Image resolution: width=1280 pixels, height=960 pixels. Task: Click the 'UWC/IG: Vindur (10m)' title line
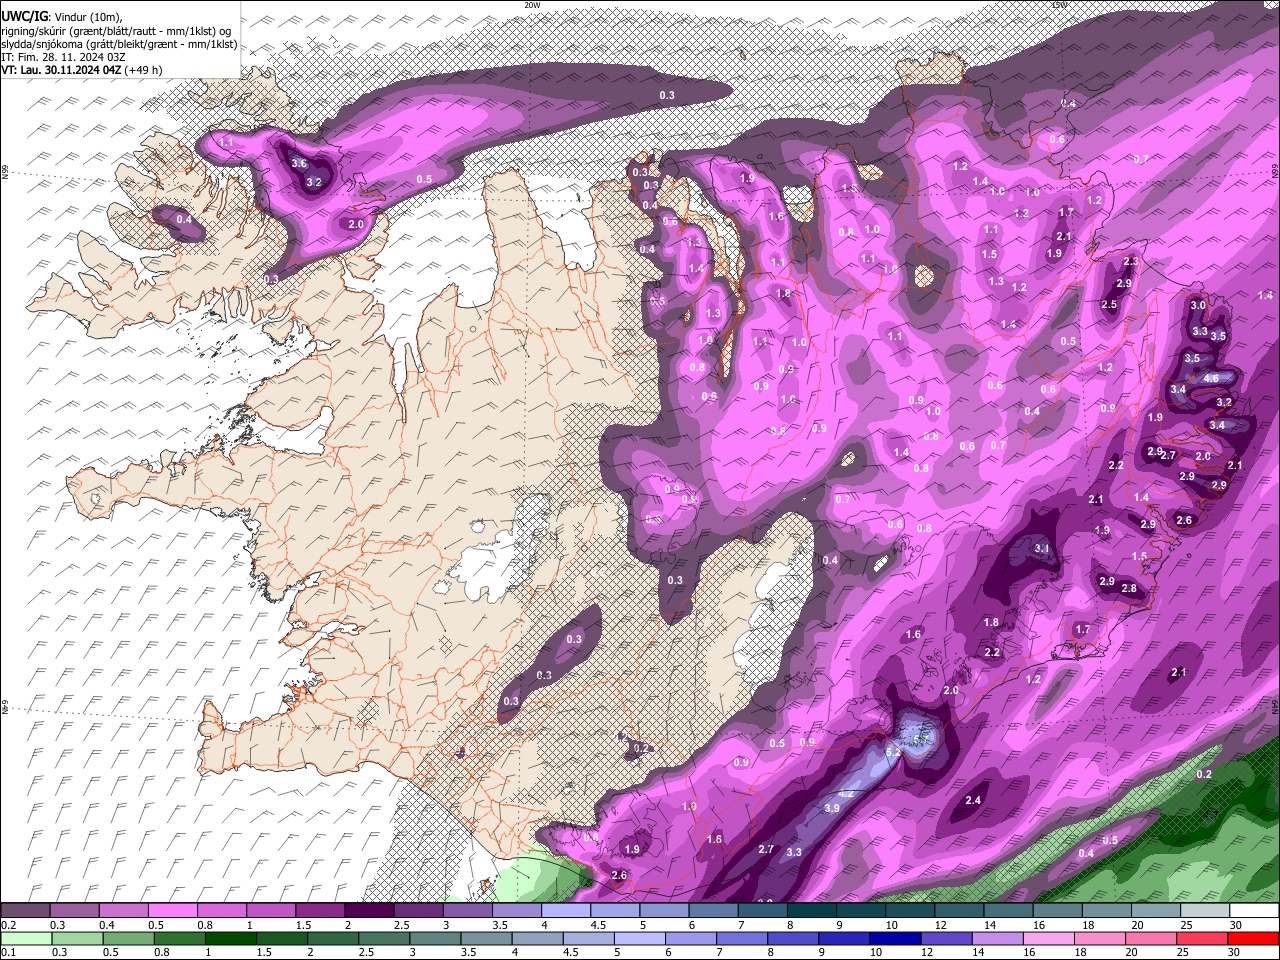63,17
